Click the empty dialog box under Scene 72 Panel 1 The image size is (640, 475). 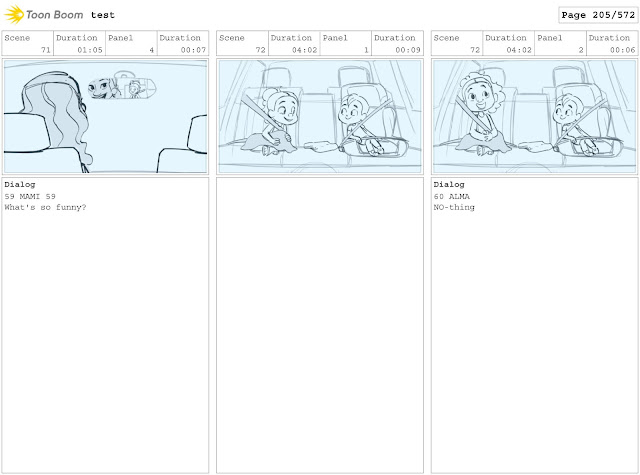coord(320,325)
